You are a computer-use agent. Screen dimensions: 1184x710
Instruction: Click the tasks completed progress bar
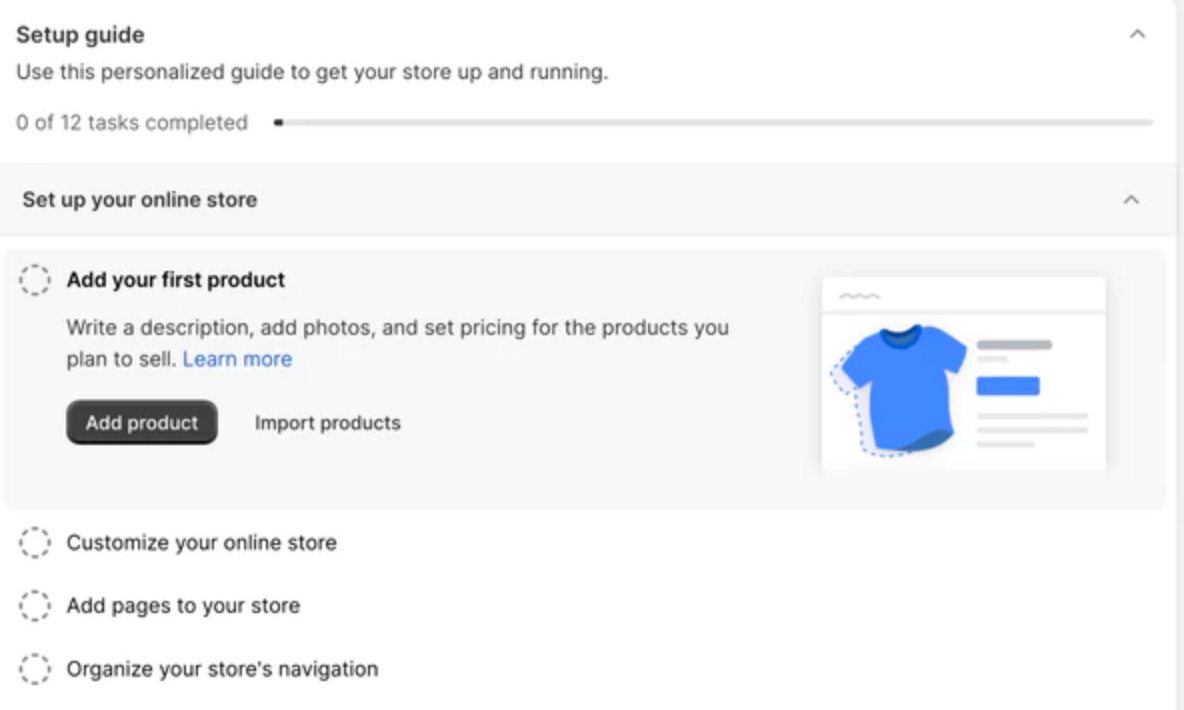point(714,122)
